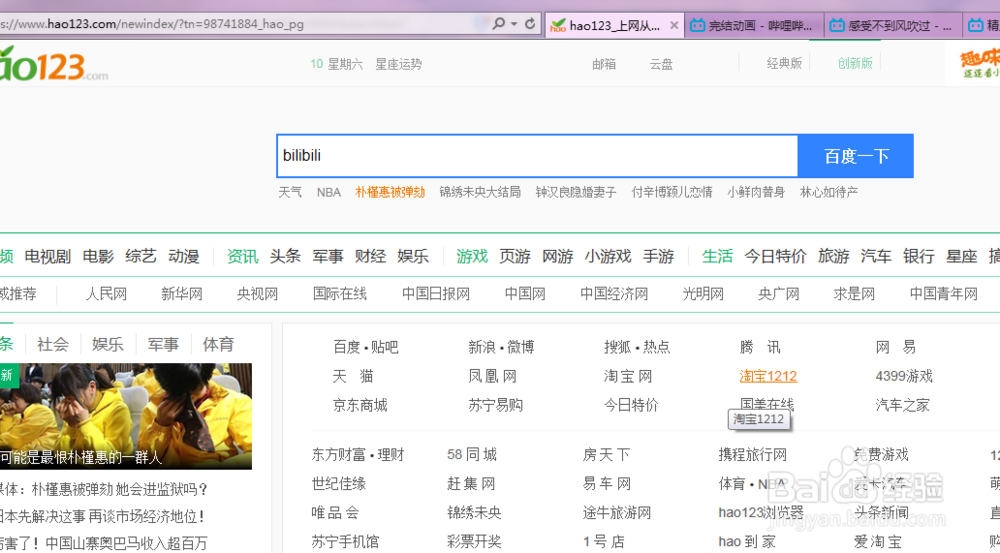Click the hao123 tab favicon
The width and height of the screenshot is (1000, 553).
(558, 26)
